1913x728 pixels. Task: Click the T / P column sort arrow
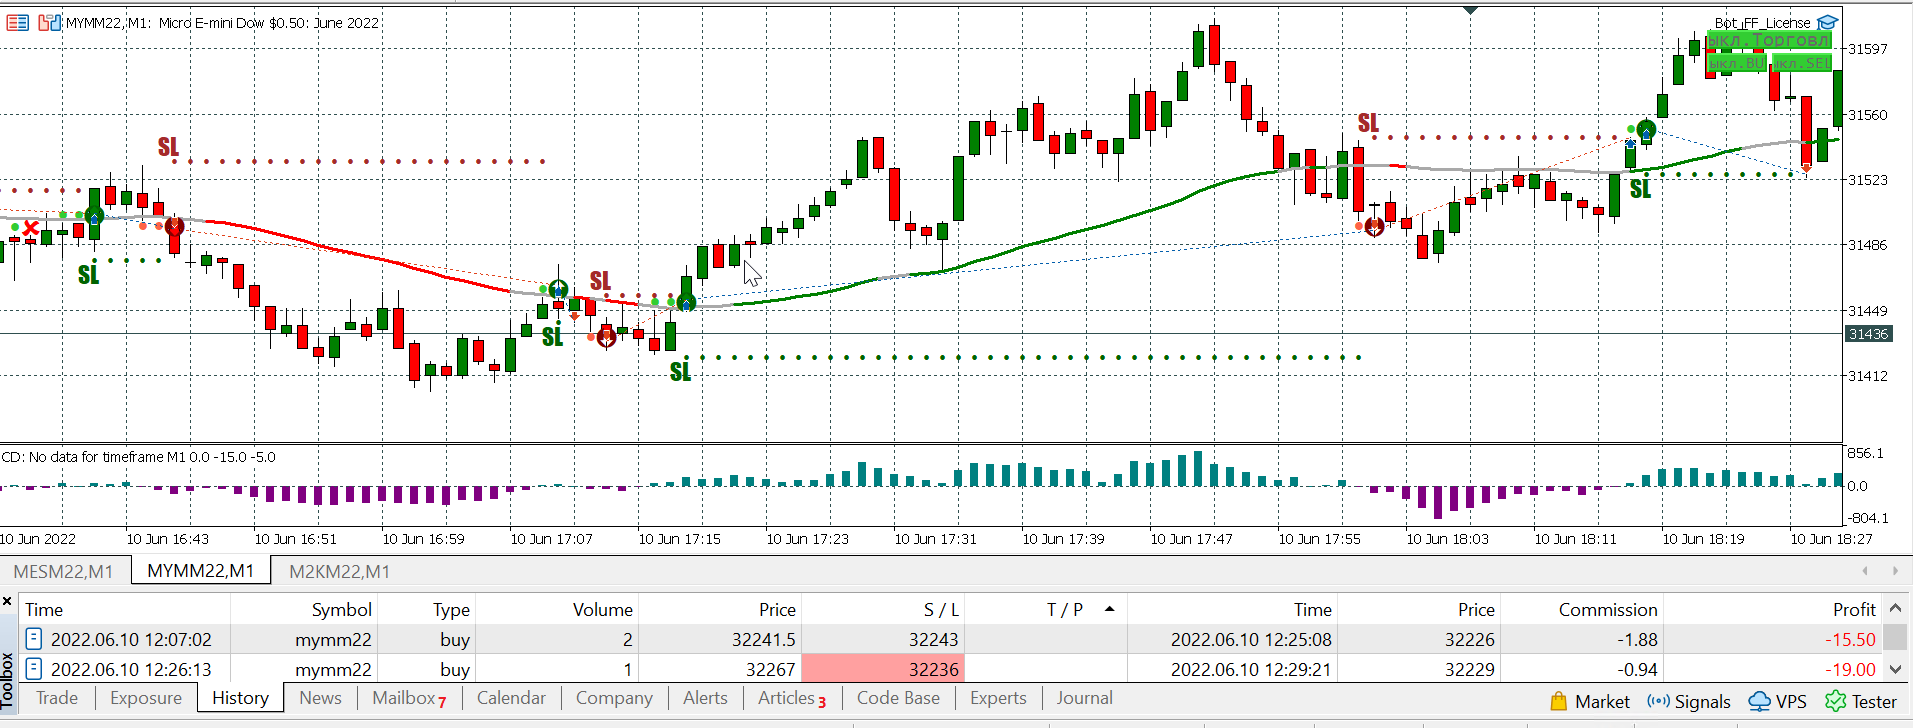(1109, 609)
